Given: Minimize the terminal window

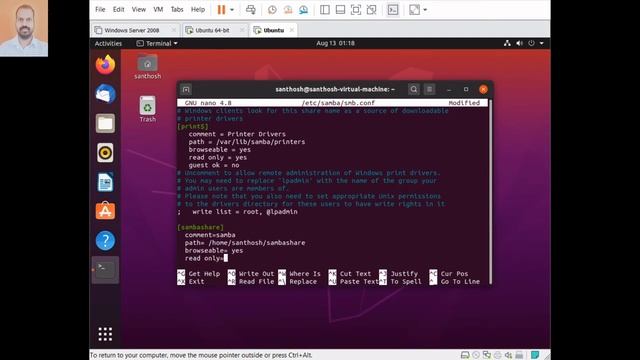Looking at the screenshot, I should pos(449,89).
